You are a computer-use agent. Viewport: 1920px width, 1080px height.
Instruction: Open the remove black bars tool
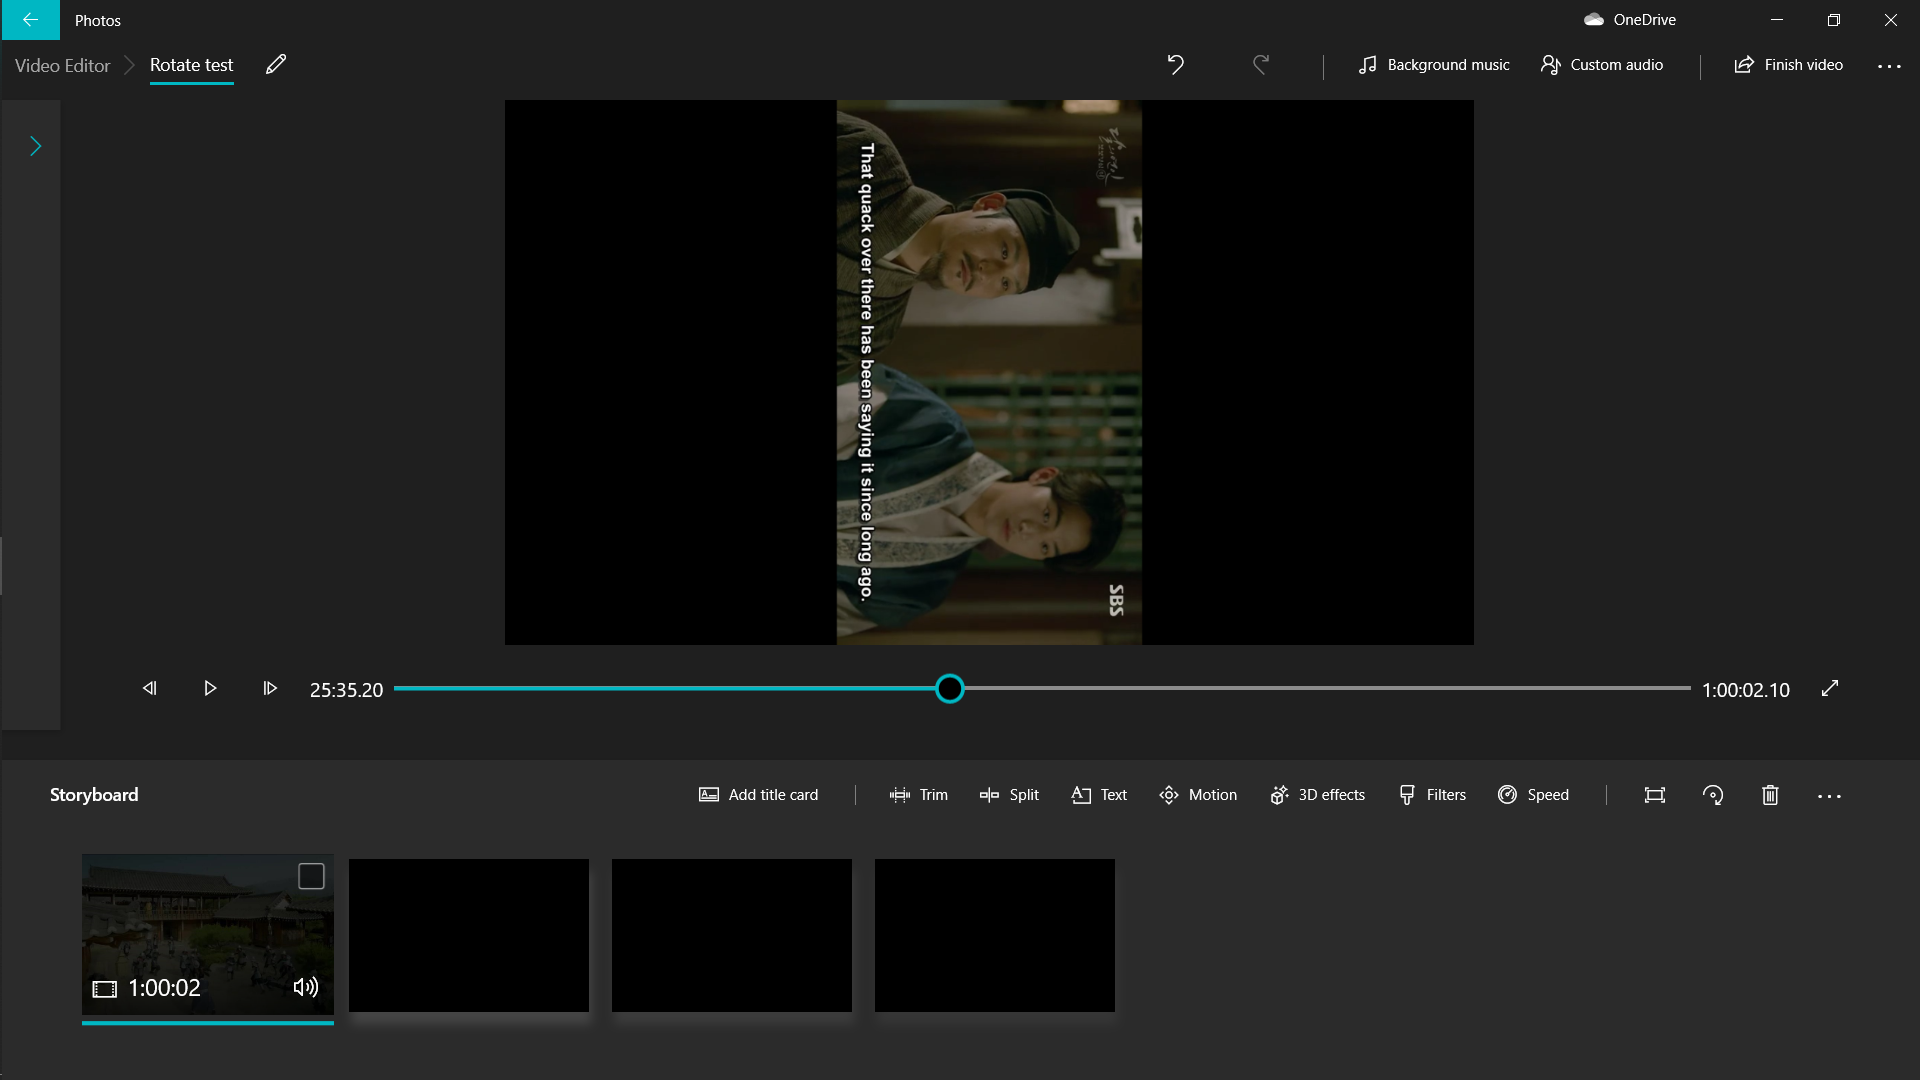click(x=1655, y=794)
